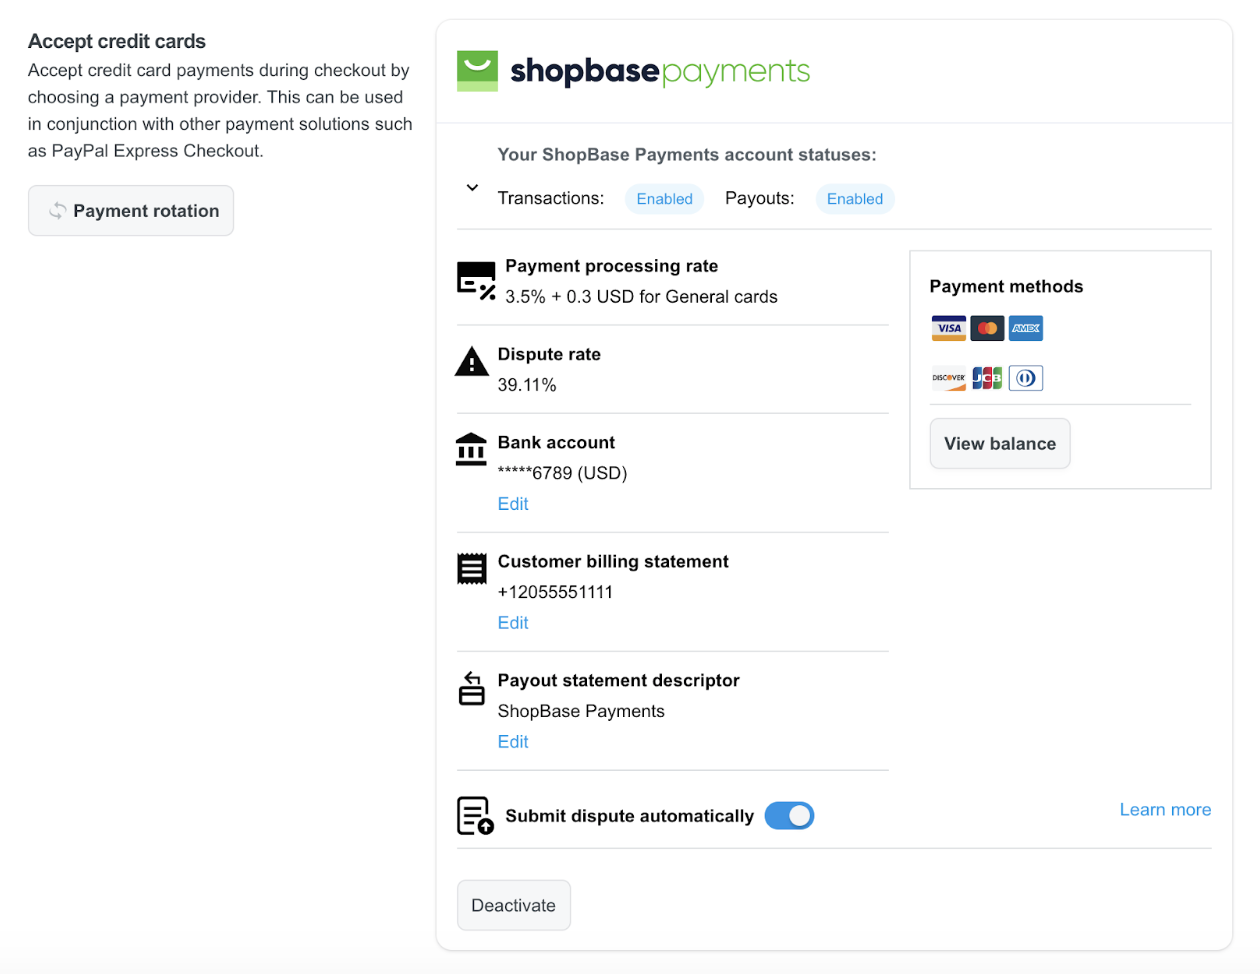Open the Payment rotation button

pos(131,211)
